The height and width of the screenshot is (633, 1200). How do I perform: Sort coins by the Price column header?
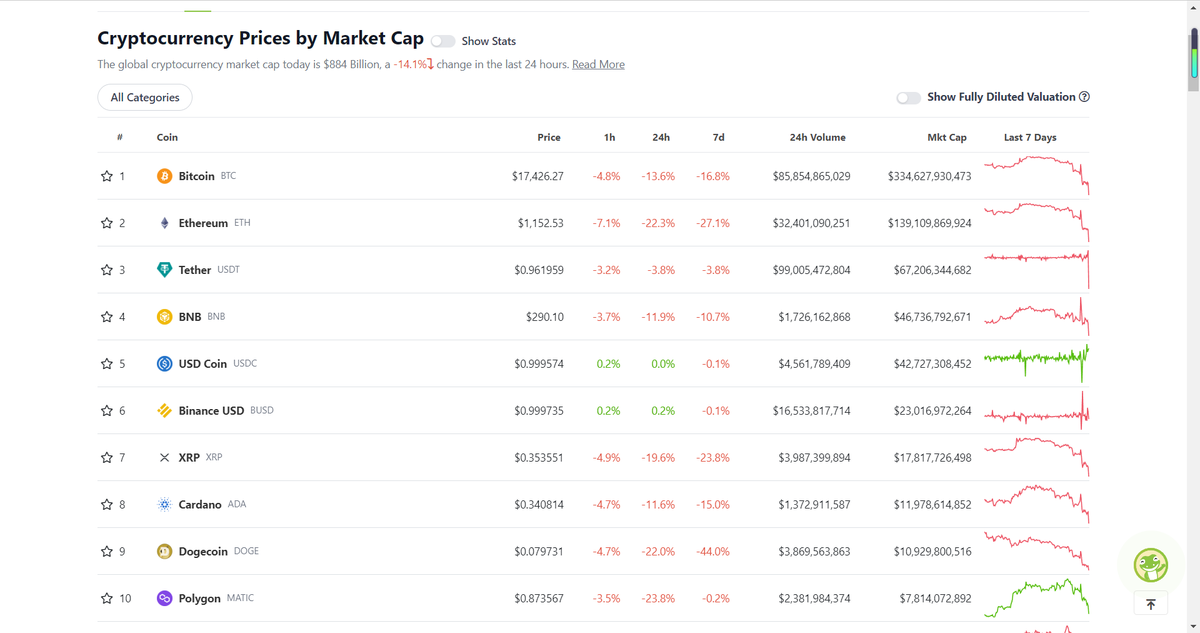pos(549,137)
